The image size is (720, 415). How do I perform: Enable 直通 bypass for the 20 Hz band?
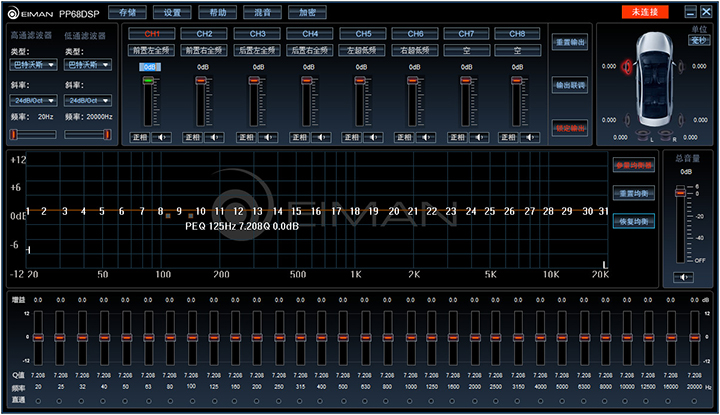[x=38, y=401]
